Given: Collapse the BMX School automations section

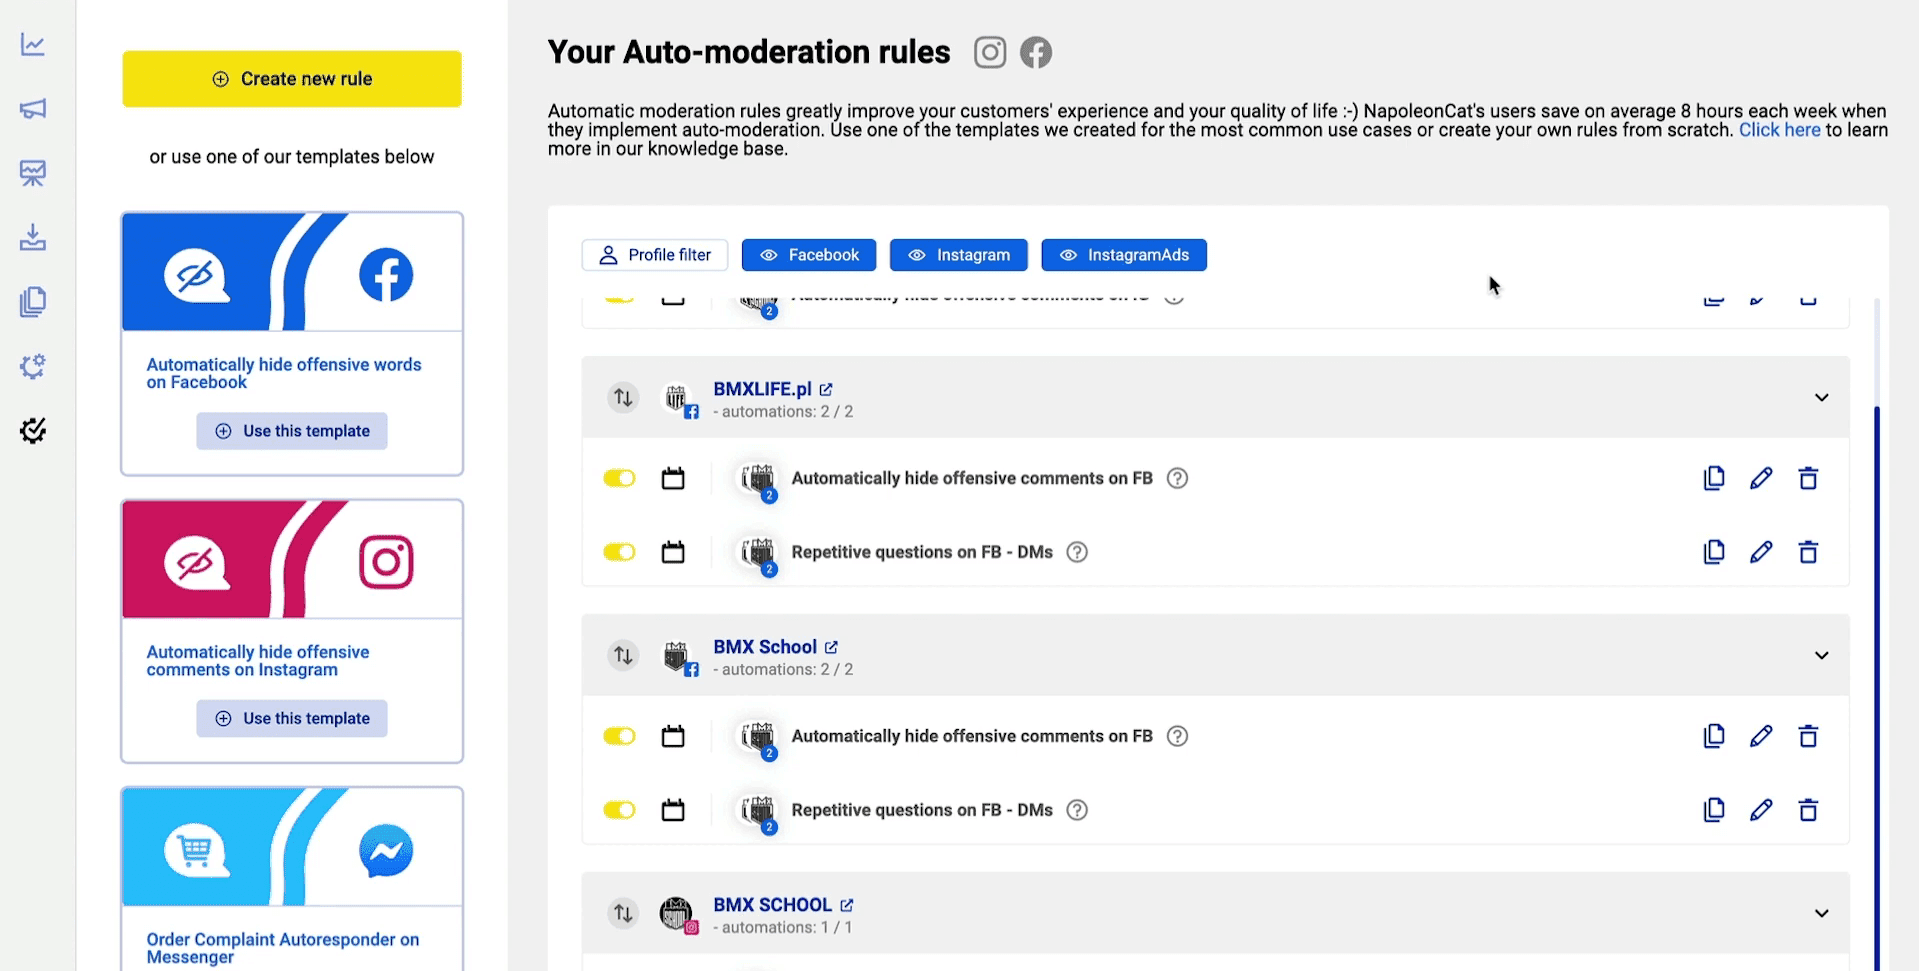Looking at the screenshot, I should 1821,655.
